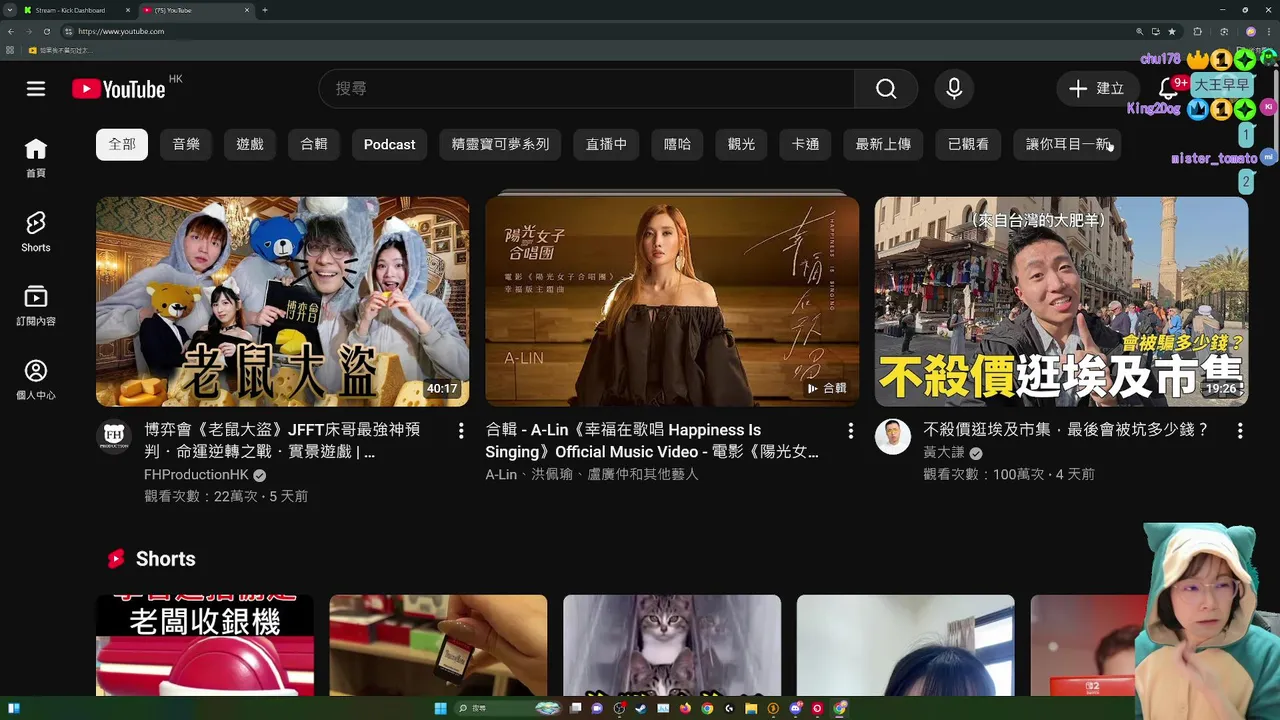
Task: Select the 最新上傳 filter chip
Action: [x=883, y=144]
